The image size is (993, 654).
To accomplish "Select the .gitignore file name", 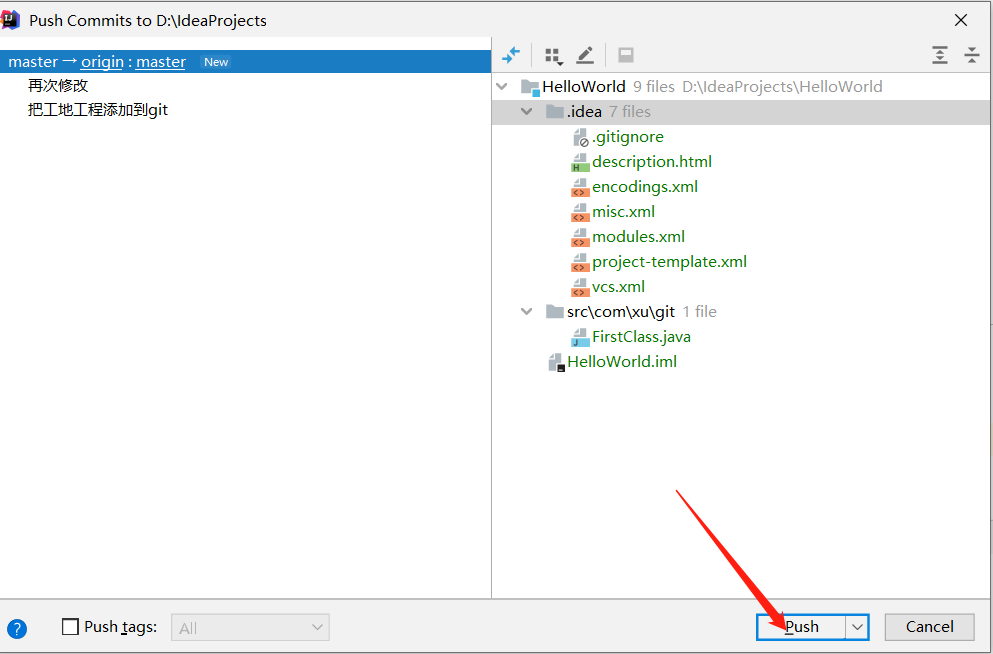I will (x=628, y=137).
